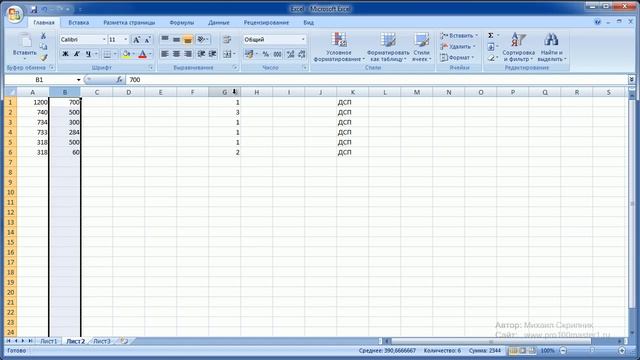Pick the red font color A swatch

click(x=142, y=54)
